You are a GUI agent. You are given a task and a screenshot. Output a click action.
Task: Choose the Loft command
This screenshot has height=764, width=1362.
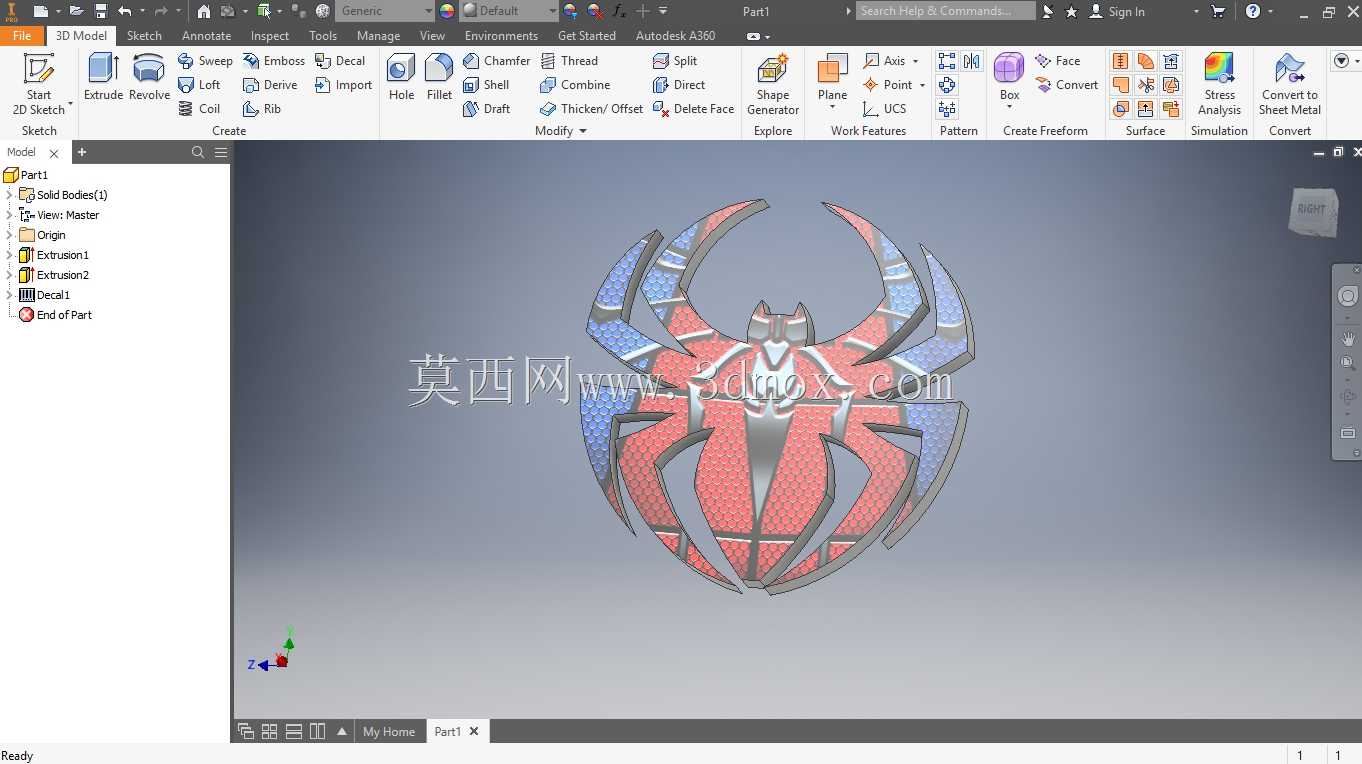(x=199, y=85)
